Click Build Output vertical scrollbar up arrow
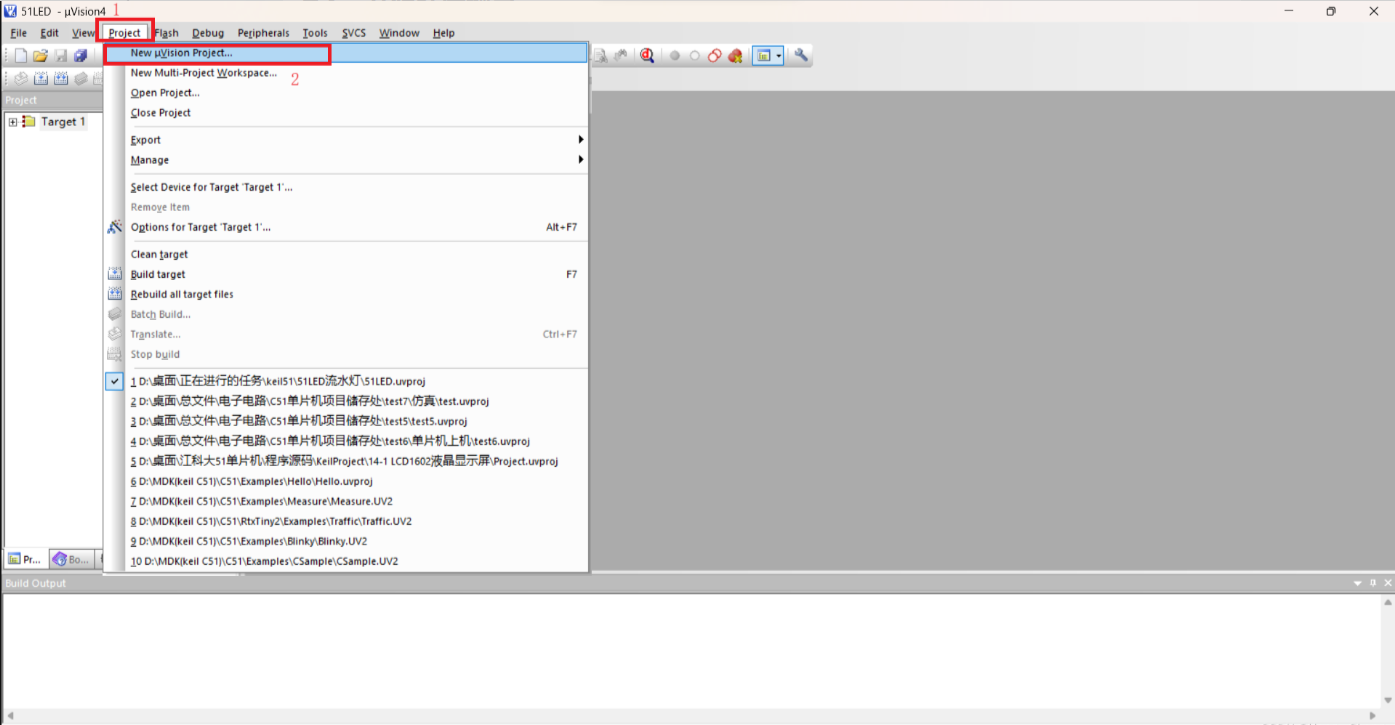 pyautogui.click(x=1388, y=602)
